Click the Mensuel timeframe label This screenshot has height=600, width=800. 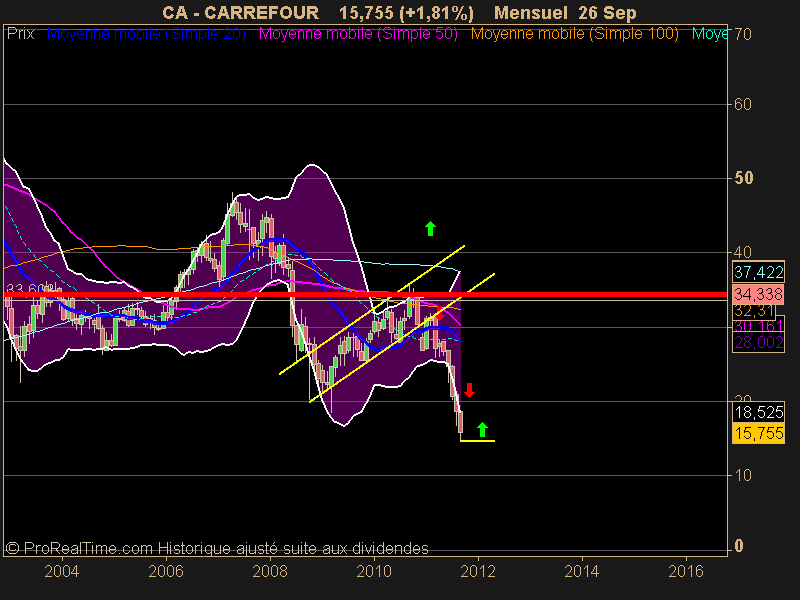coord(531,13)
